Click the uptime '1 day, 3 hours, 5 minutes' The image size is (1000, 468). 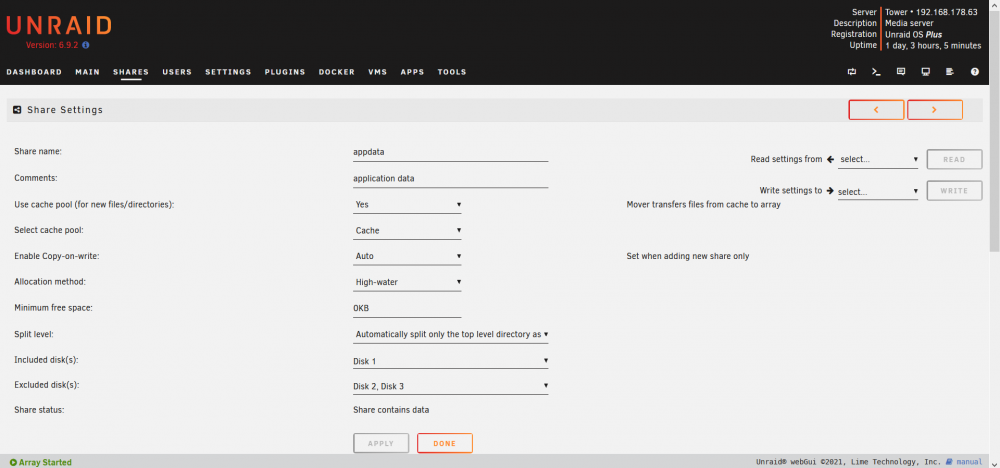click(933, 46)
